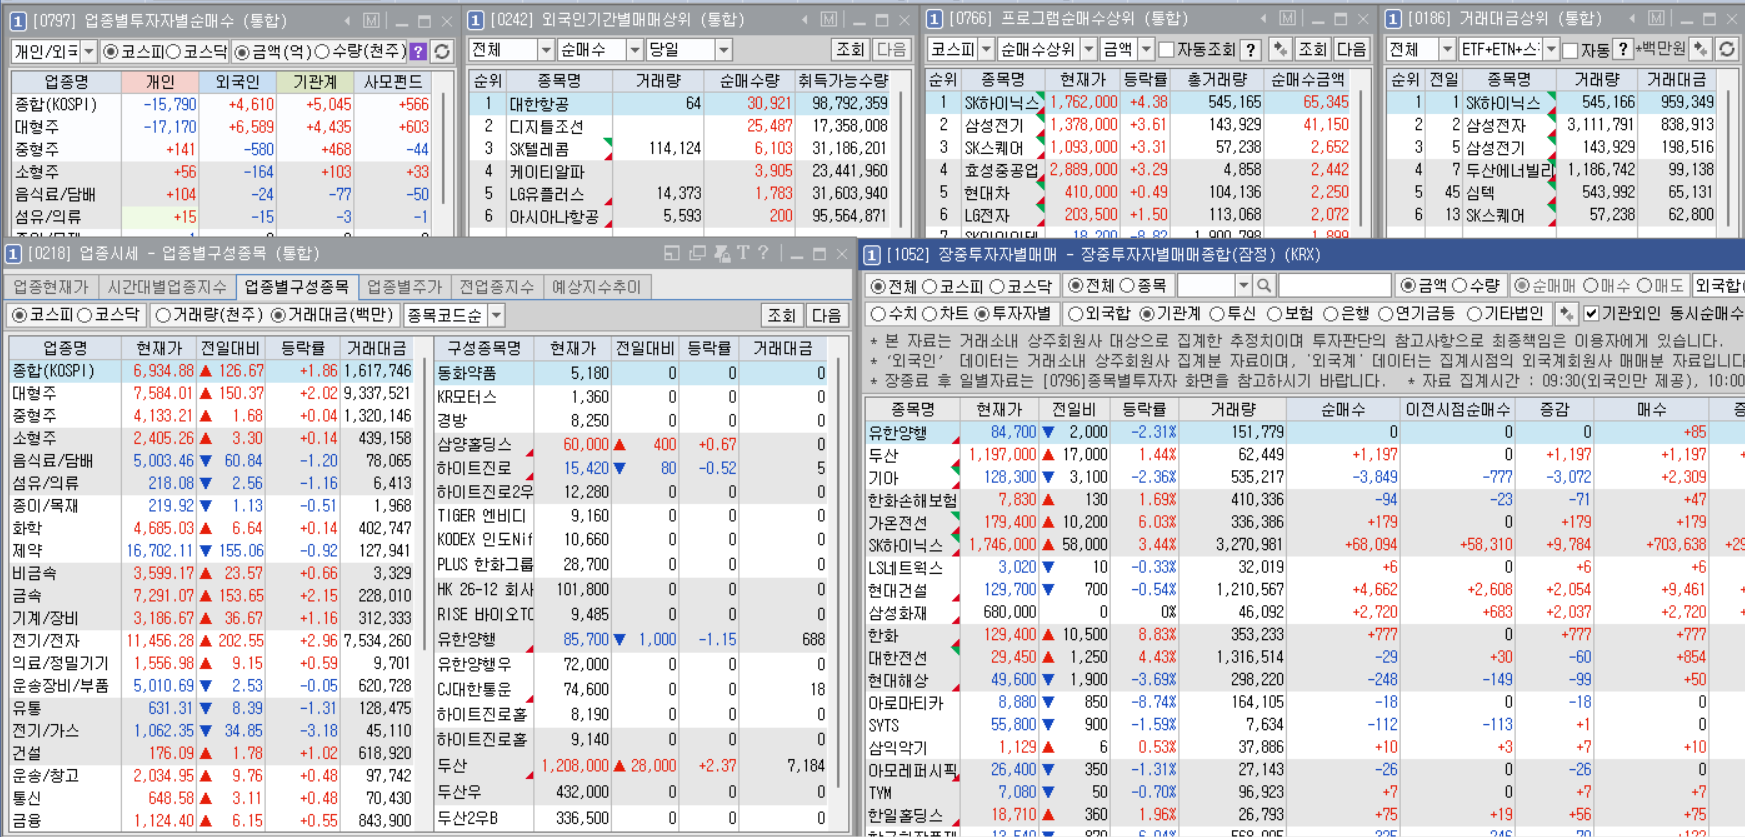The image size is (1745, 837).
Task: Click the copy-window icon in window 0218 title bar
Action: (697, 254)
